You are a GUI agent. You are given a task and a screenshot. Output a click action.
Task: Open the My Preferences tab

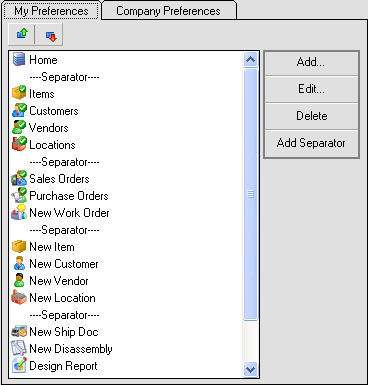[x=51, y=11]
